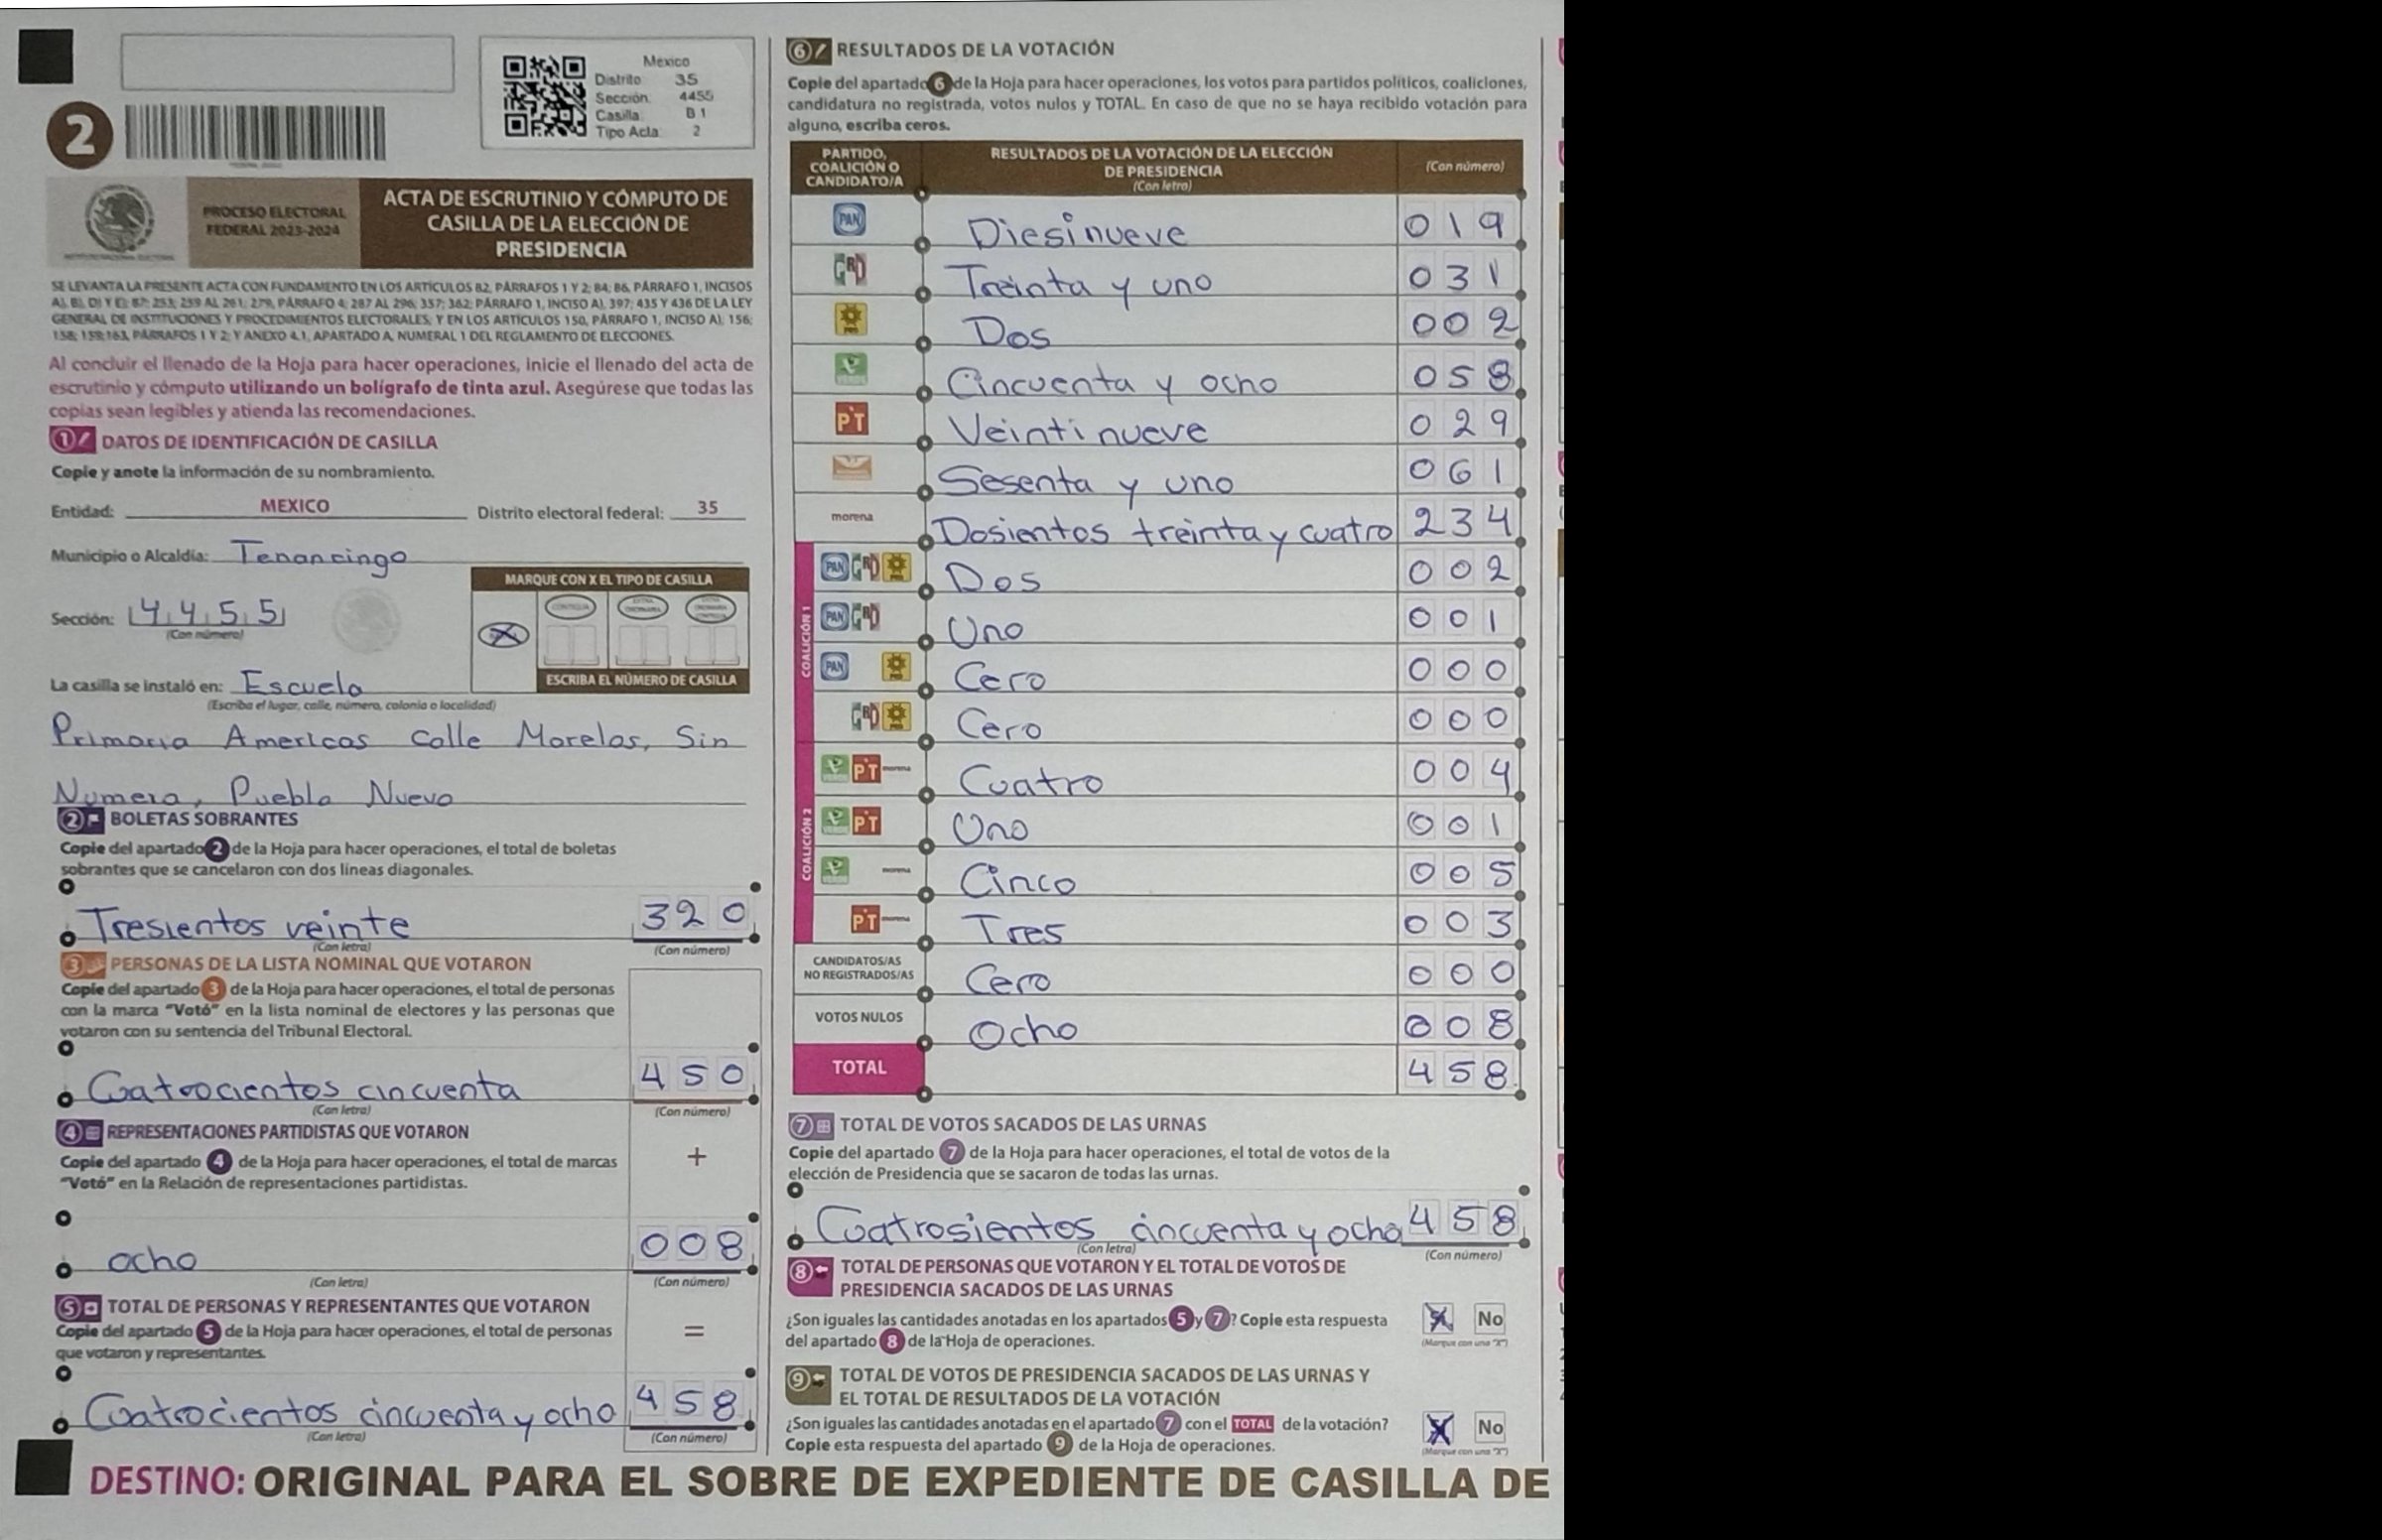Click the Candidatos/as No Registrados/as label
The height and width of the screenshot is (1540, 2382).
tap(858, 968)
